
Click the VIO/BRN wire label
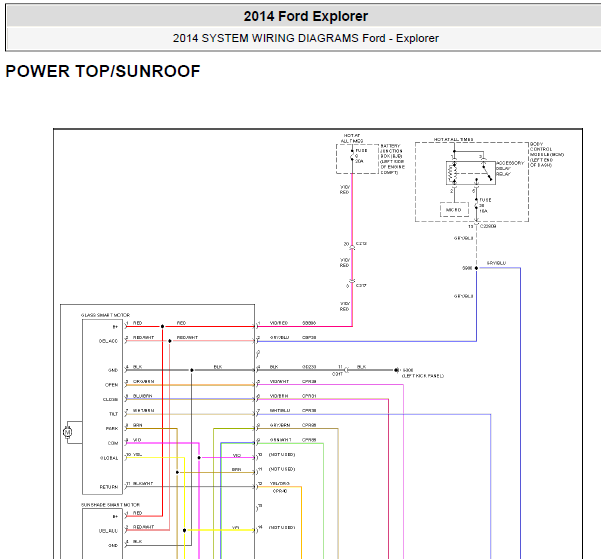pyautogui.click(x=279, y=396)
